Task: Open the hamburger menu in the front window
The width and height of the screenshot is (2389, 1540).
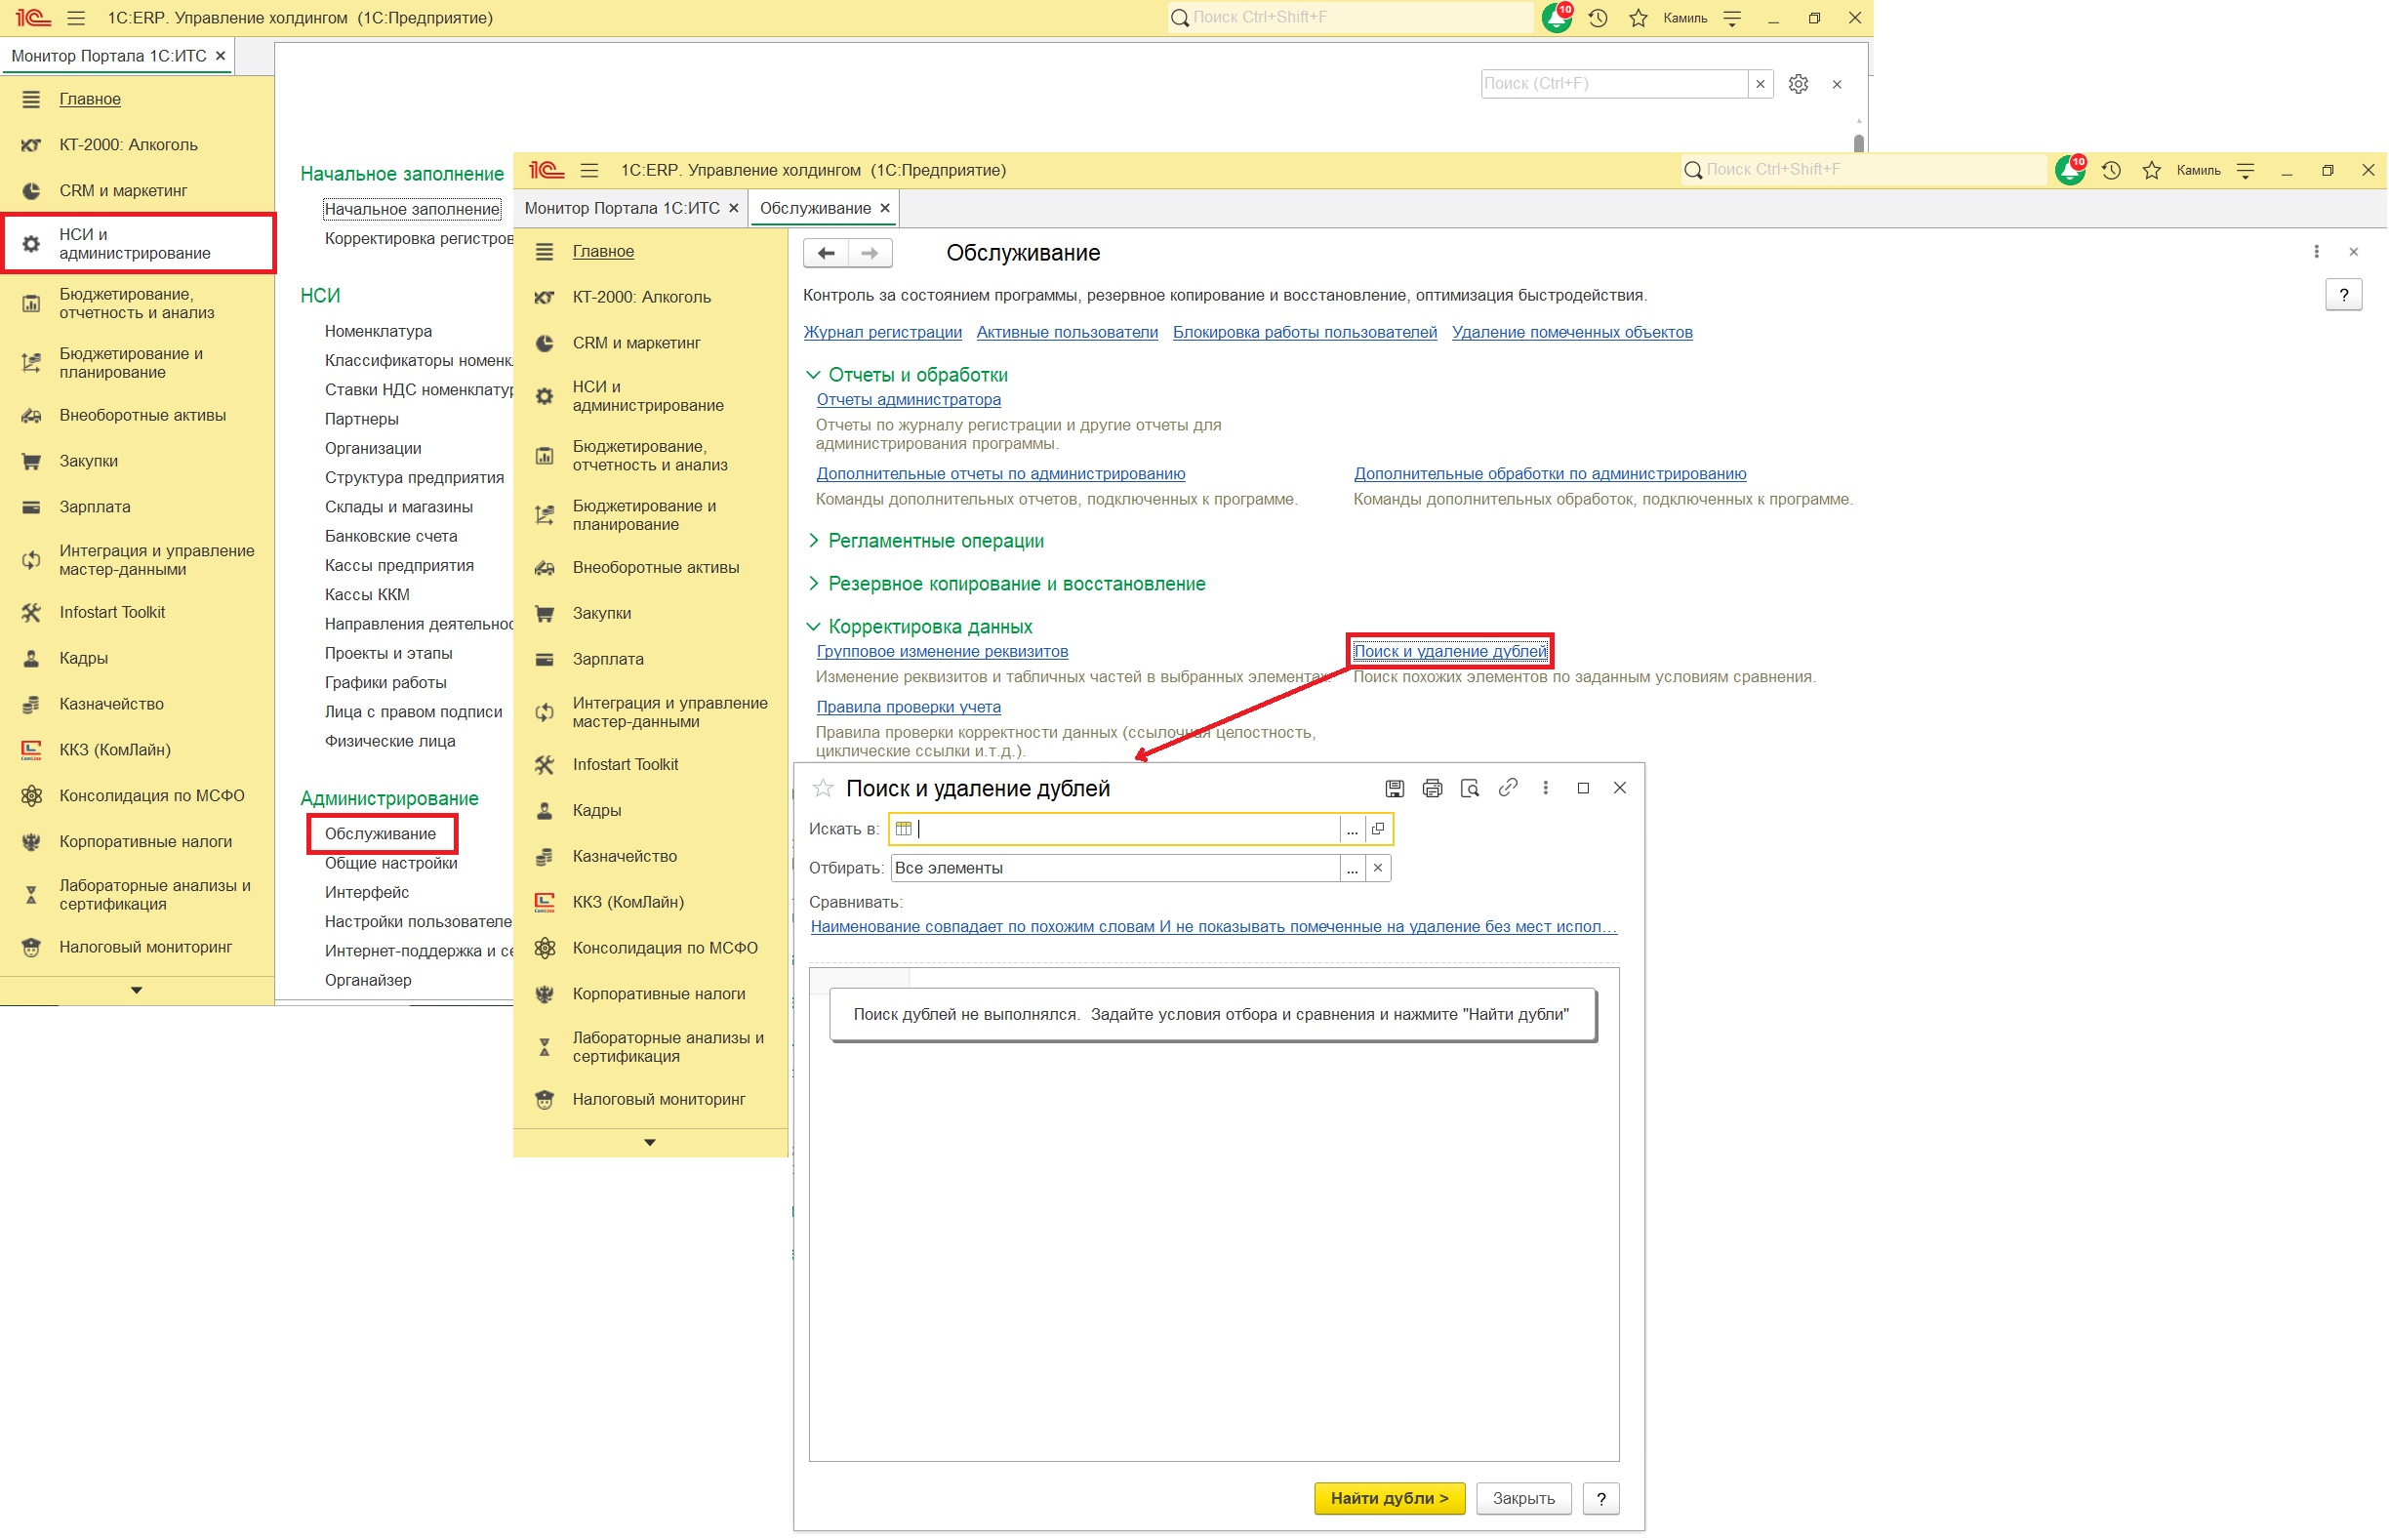Action: [x=590, y=171]
